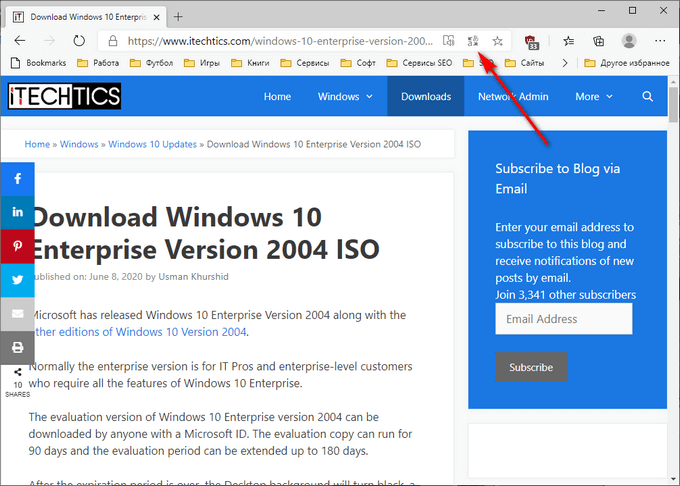Viewport: 680px width, 486px height.
Task: Open the share count icon above 10 SHARES
Action: [x=17, y=372]
